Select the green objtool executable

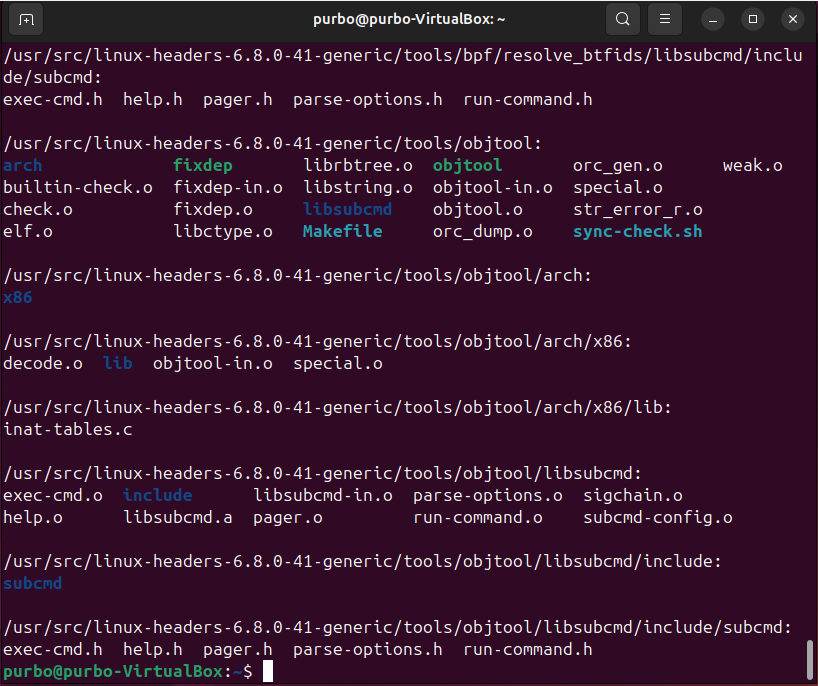pyautogui.click(x=467, y=165)
